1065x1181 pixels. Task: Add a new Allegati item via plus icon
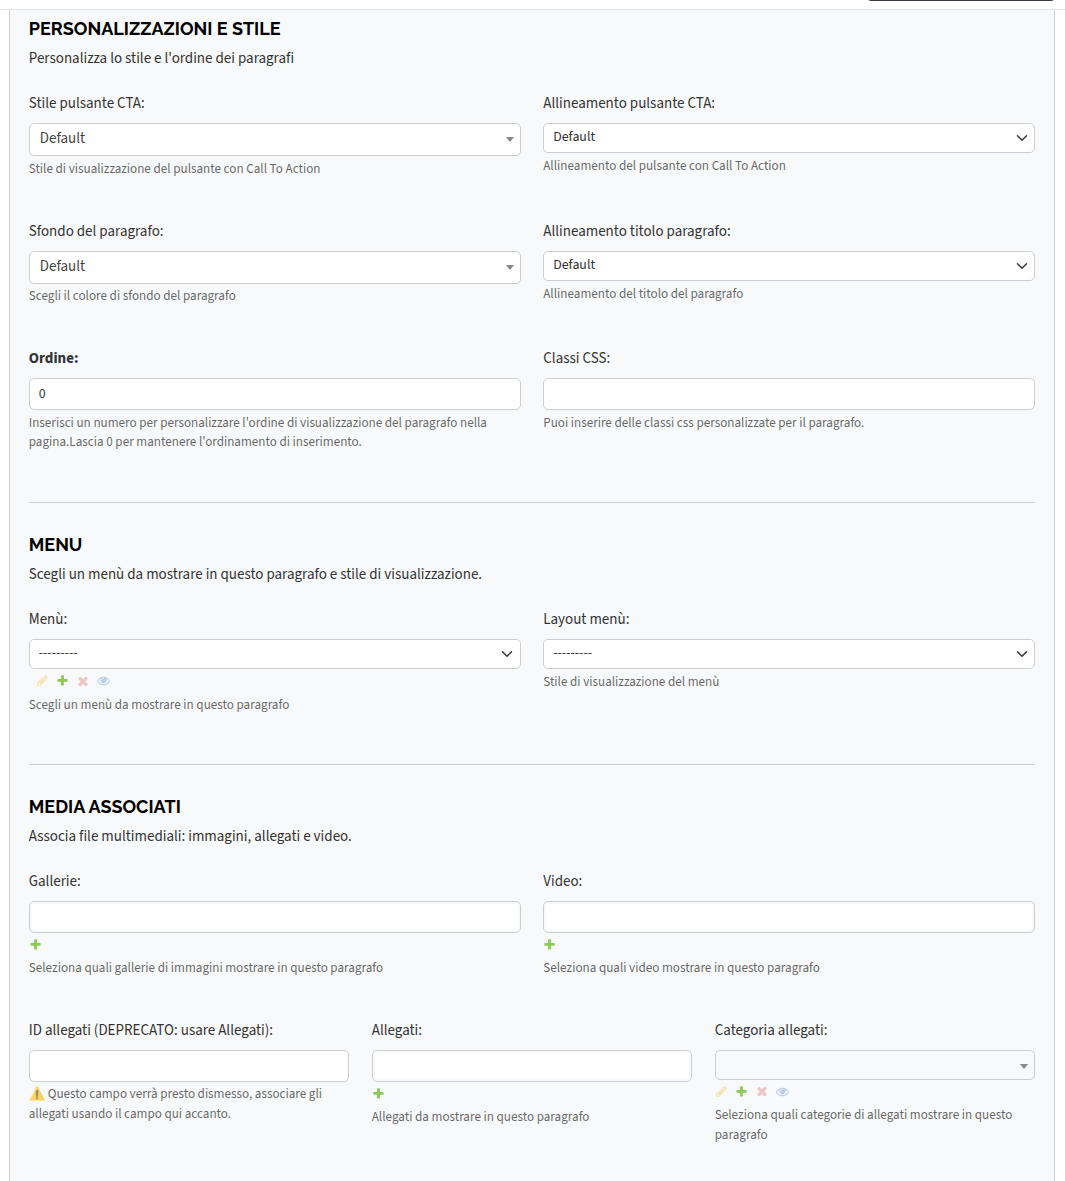(x=378, y=1094)
